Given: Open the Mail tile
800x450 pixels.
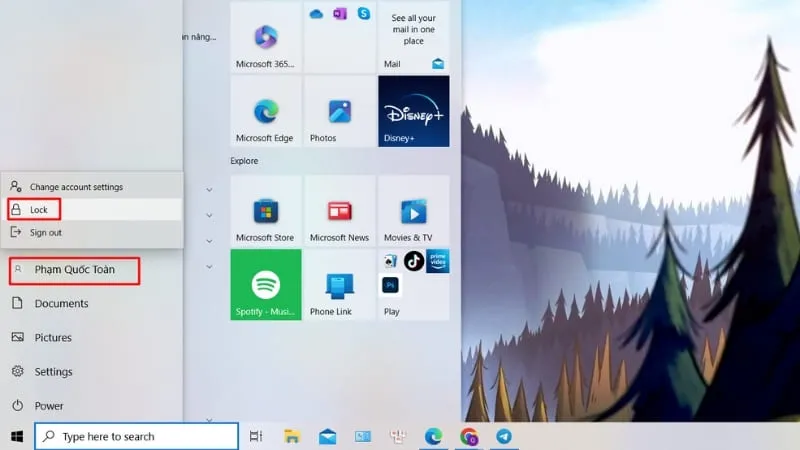Looking at the screenshot, I should 413,37.
